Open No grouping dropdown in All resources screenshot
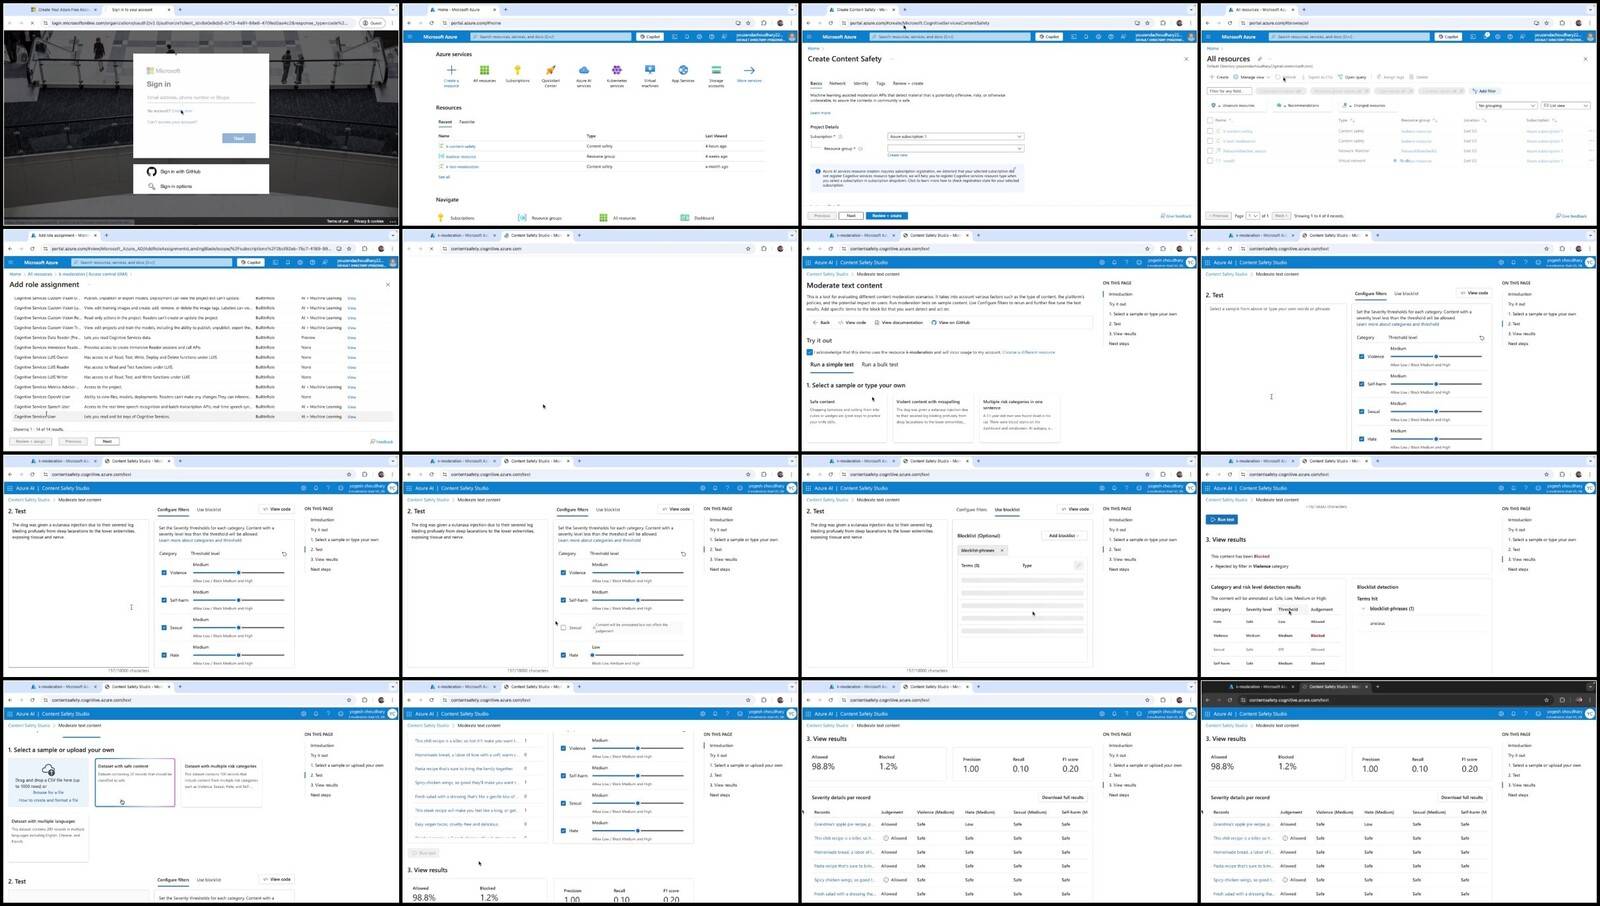The width and height of the screenshot is (1600, 906). [1506, 105]
